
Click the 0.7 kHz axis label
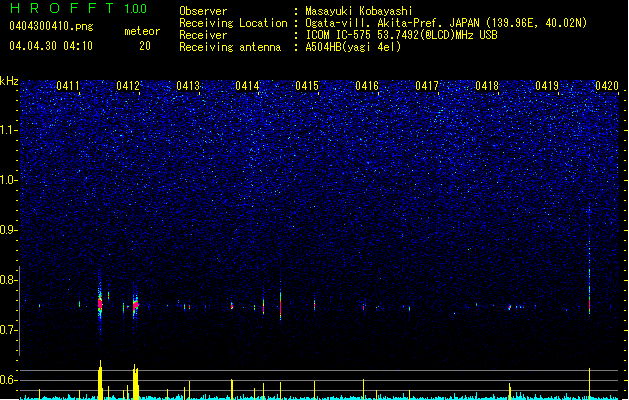coord(9,330)
